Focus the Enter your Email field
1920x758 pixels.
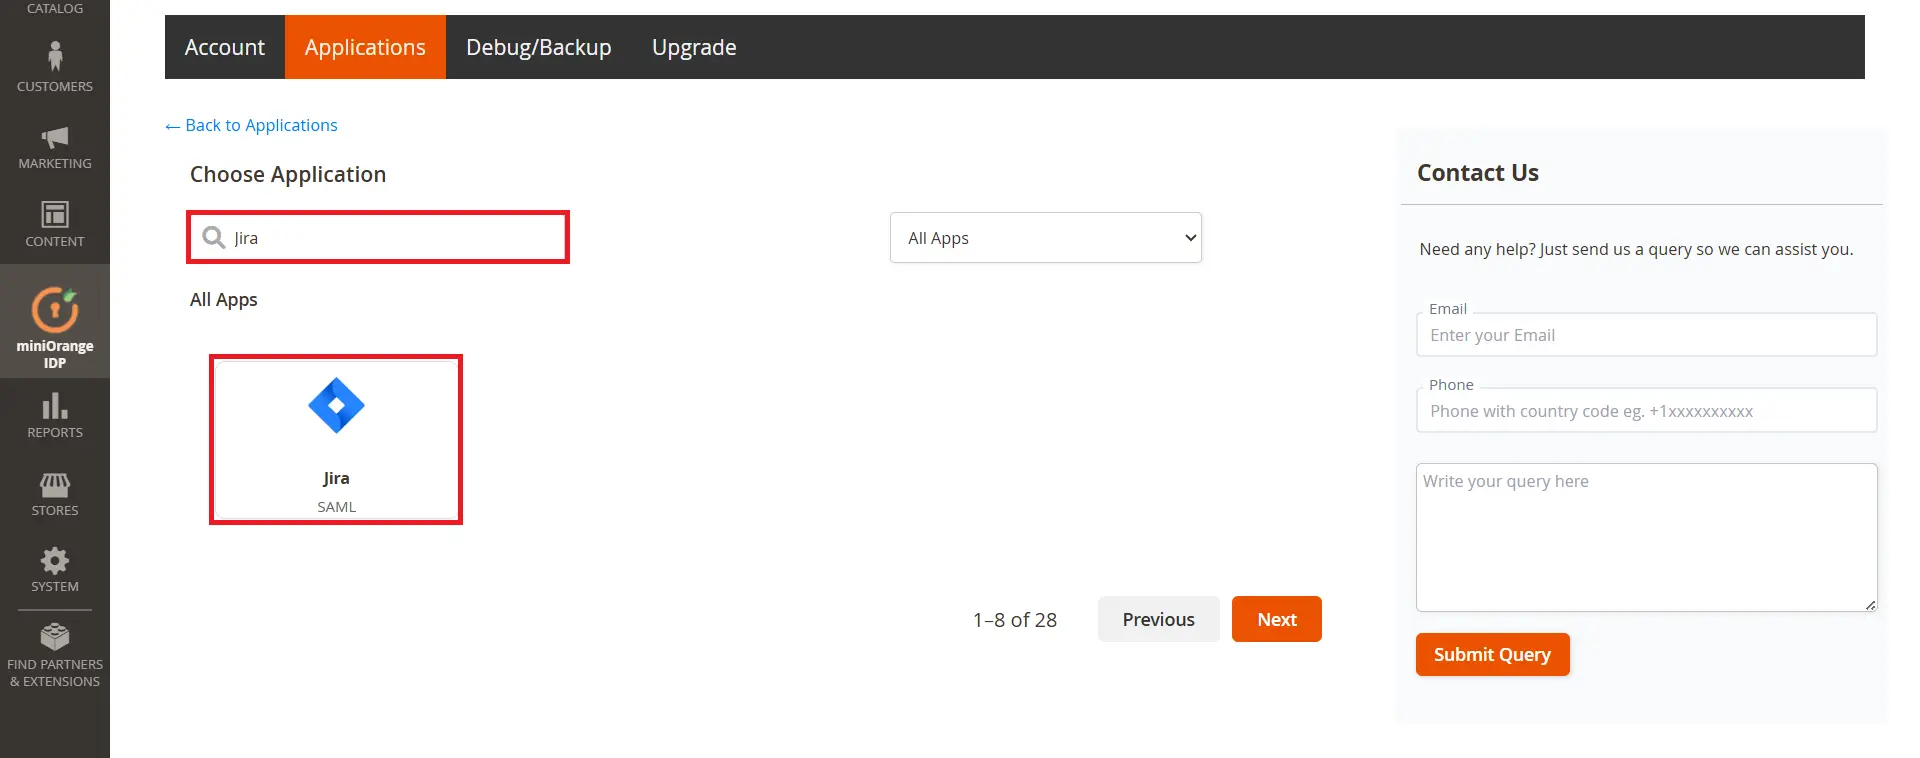1646,335
